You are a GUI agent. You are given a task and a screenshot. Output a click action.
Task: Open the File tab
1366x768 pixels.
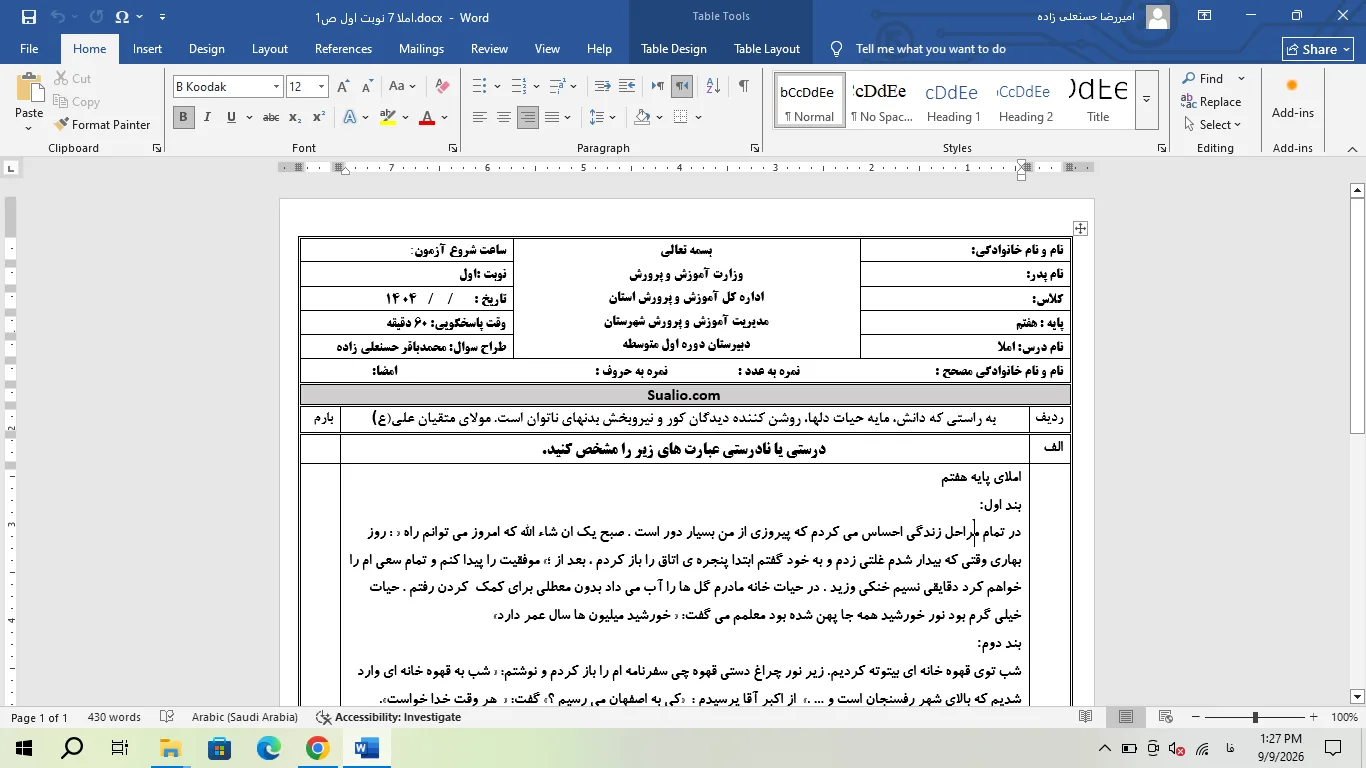(29, 48)
